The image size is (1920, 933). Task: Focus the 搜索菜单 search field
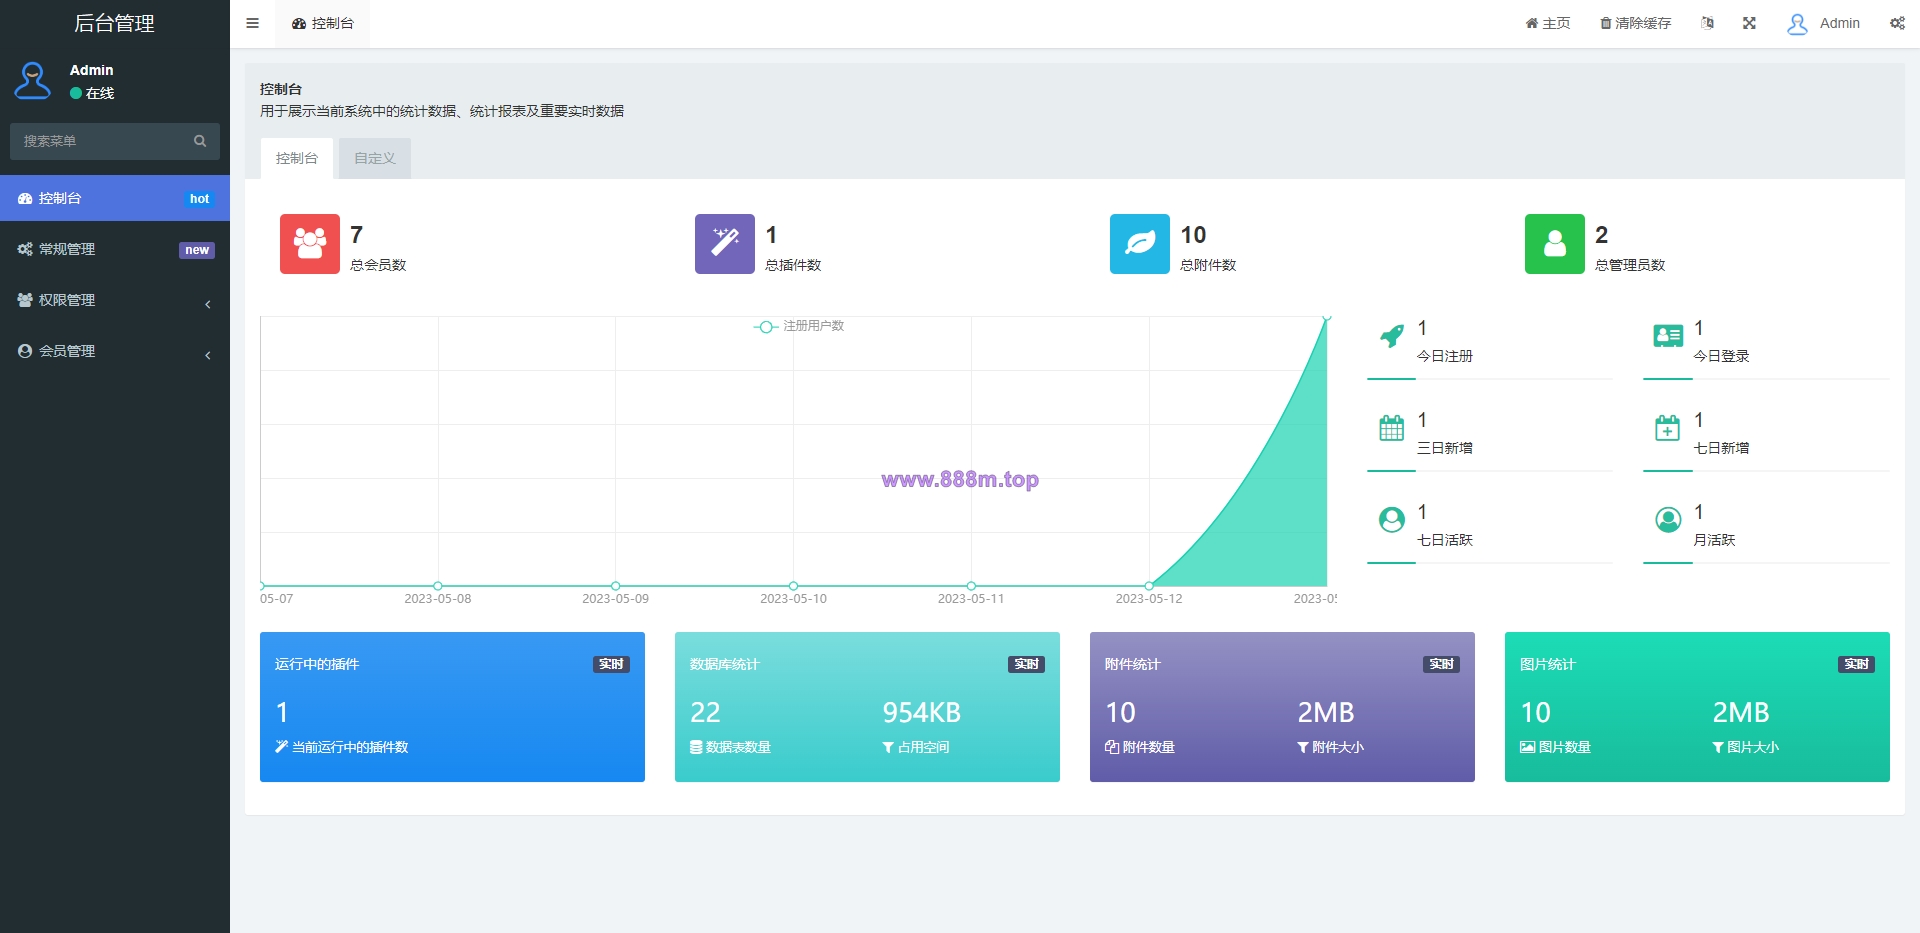click(x=100, y=141)
